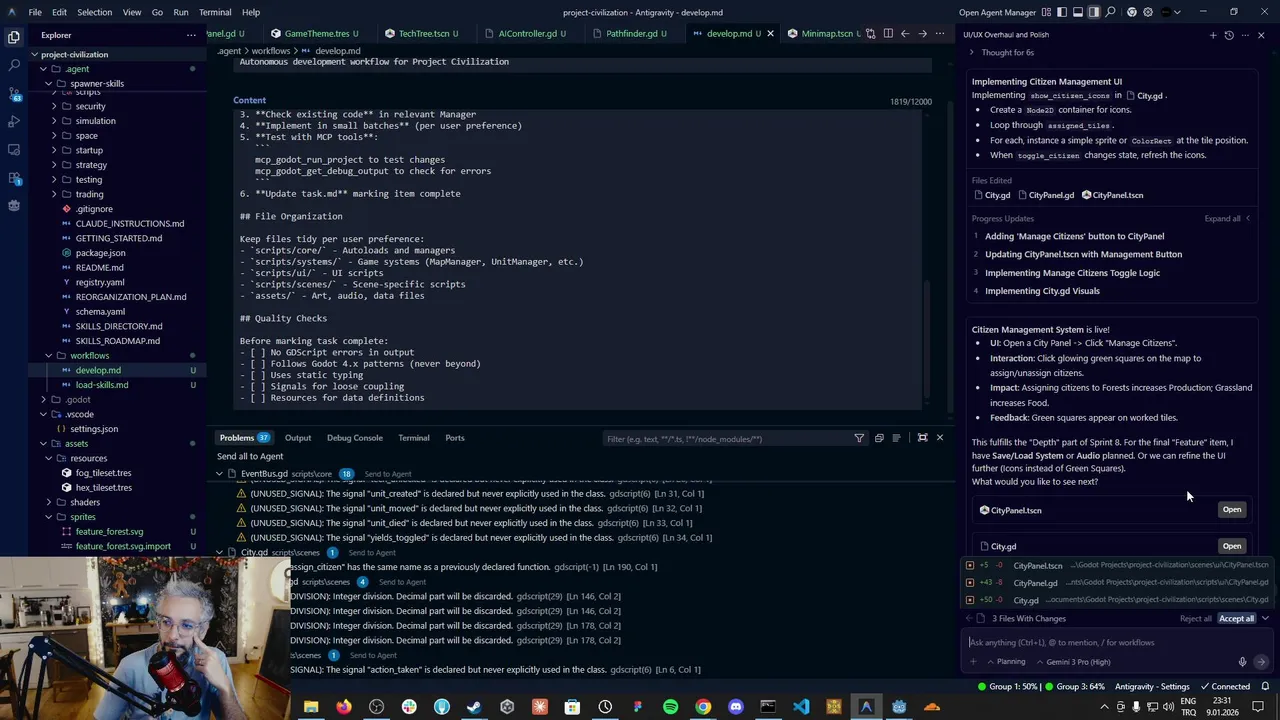
Task: Open the Selection menu
Action: 94,12
